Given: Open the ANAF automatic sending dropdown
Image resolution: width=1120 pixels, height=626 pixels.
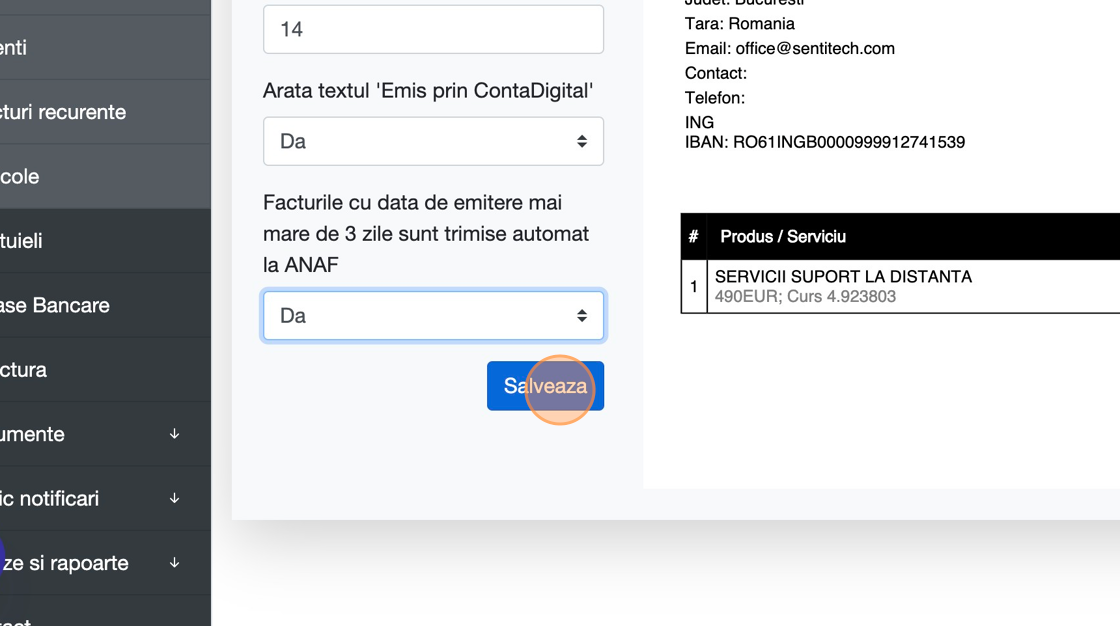Looking at the screenshot, I should click(x=433, y=316).
